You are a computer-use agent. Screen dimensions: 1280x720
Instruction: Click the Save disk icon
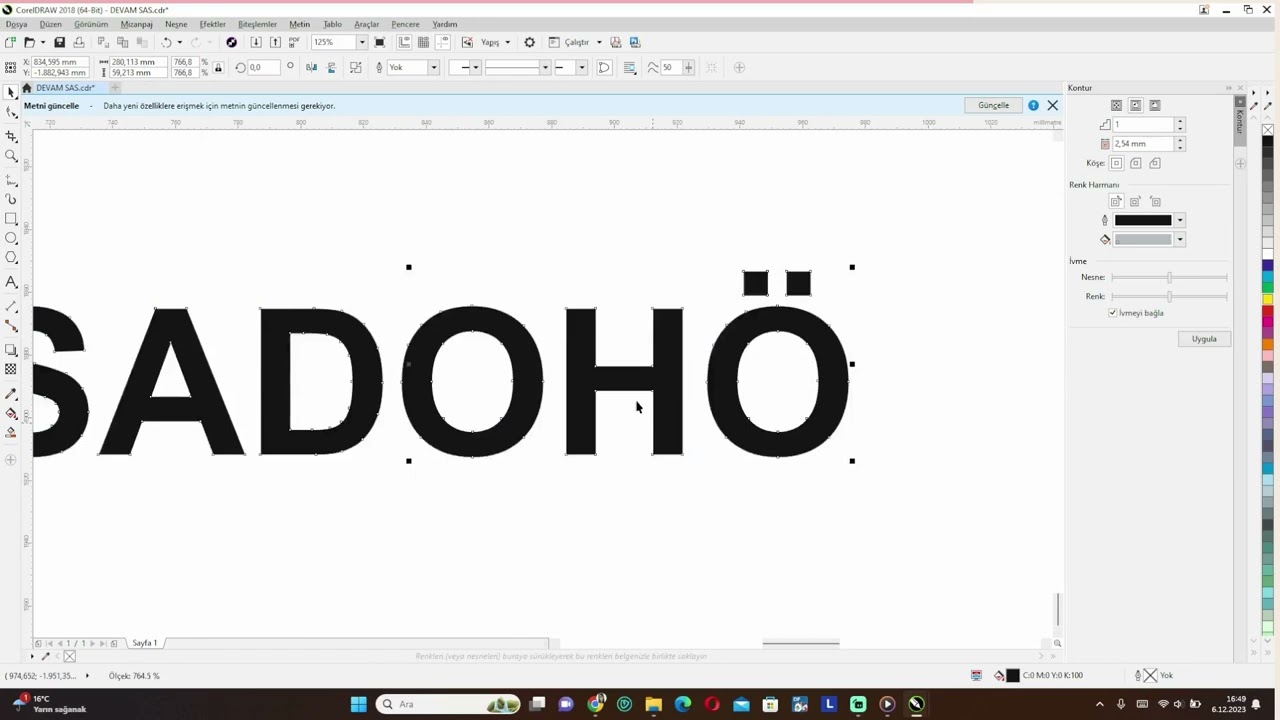[59, 42]
